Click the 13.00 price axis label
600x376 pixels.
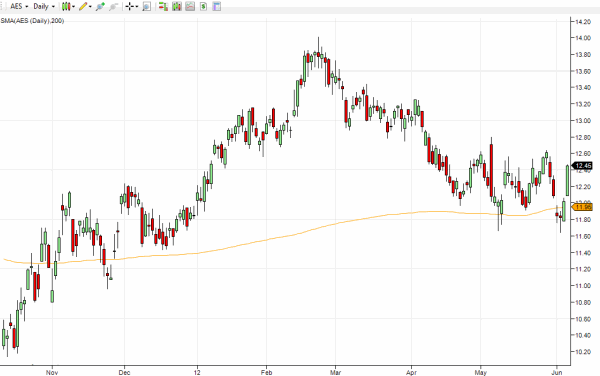583,120
